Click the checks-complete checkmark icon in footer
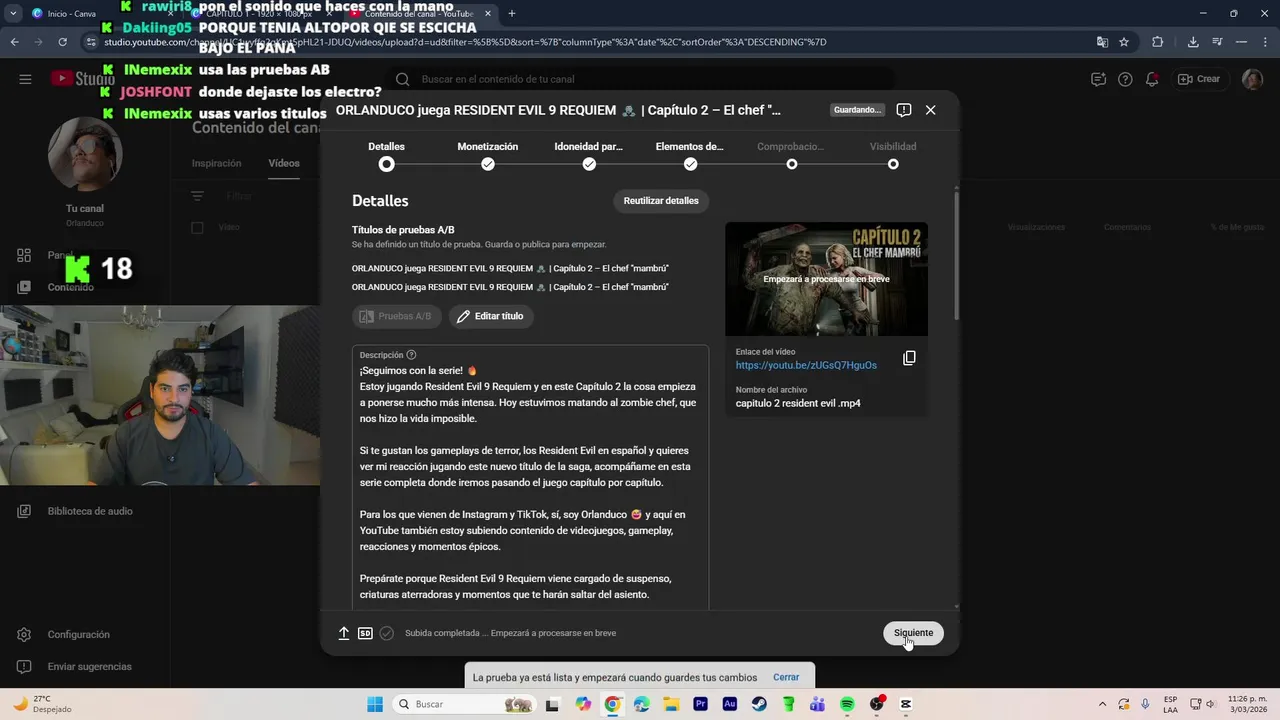This screenshot has height=720, width=1280. (x=387, y=633)
